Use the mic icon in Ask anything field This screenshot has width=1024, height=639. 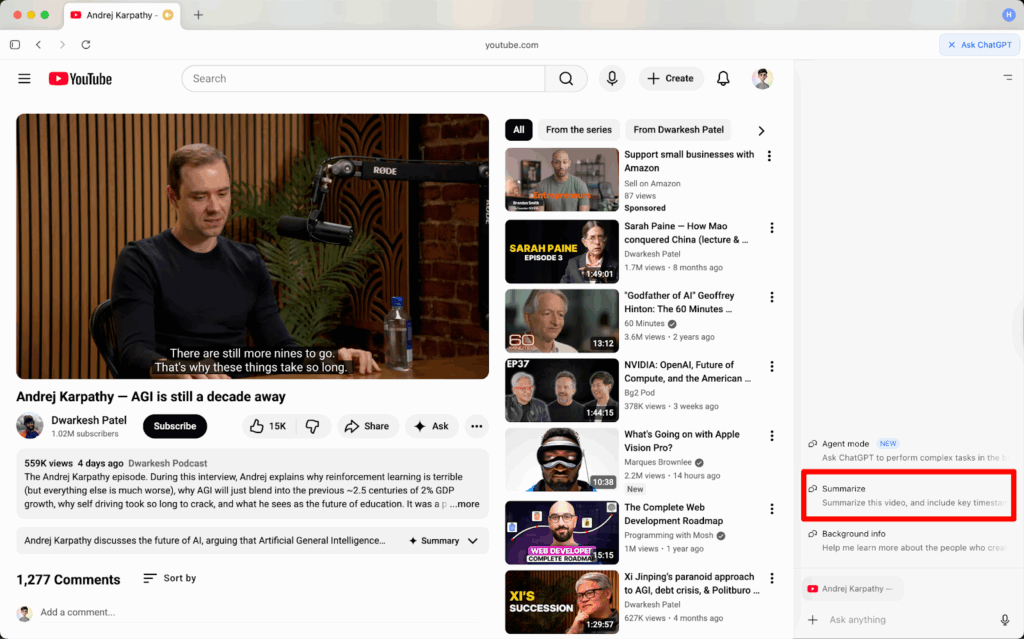[1004, 620]
